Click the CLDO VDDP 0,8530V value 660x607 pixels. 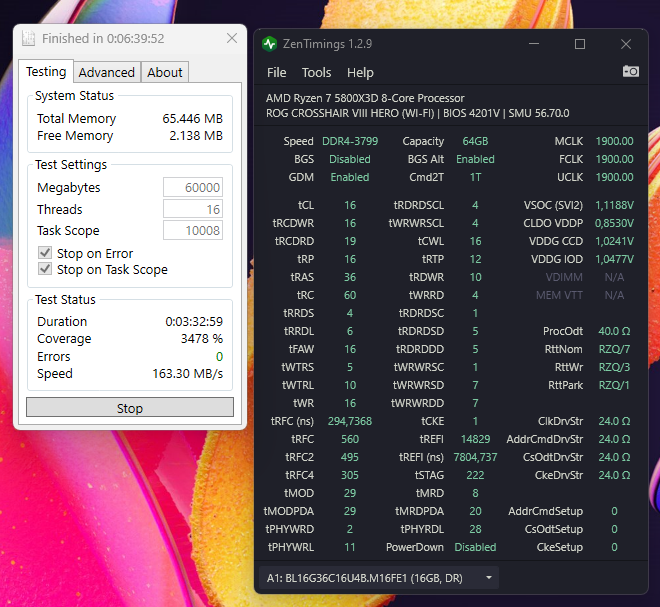[x=614, y=223]
